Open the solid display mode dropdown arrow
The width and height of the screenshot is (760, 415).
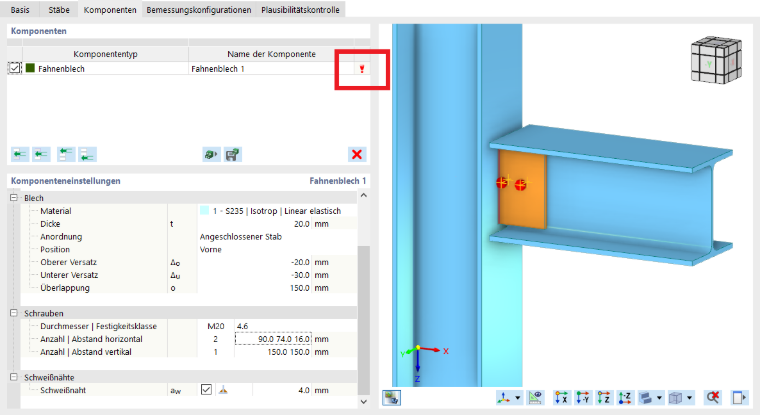pos(659,398)
